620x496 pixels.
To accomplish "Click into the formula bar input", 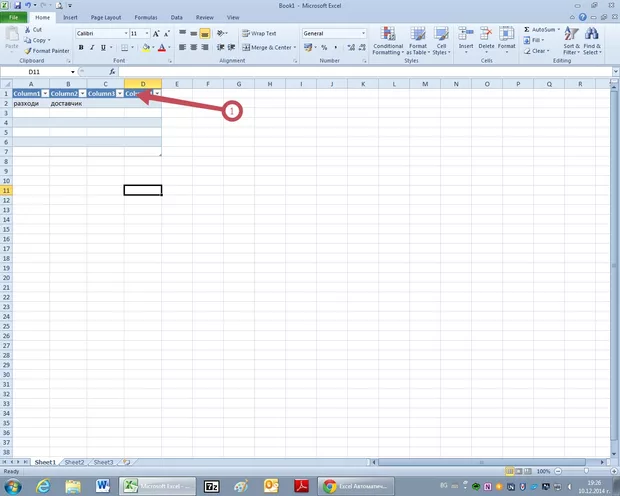I will coord(365,72).
